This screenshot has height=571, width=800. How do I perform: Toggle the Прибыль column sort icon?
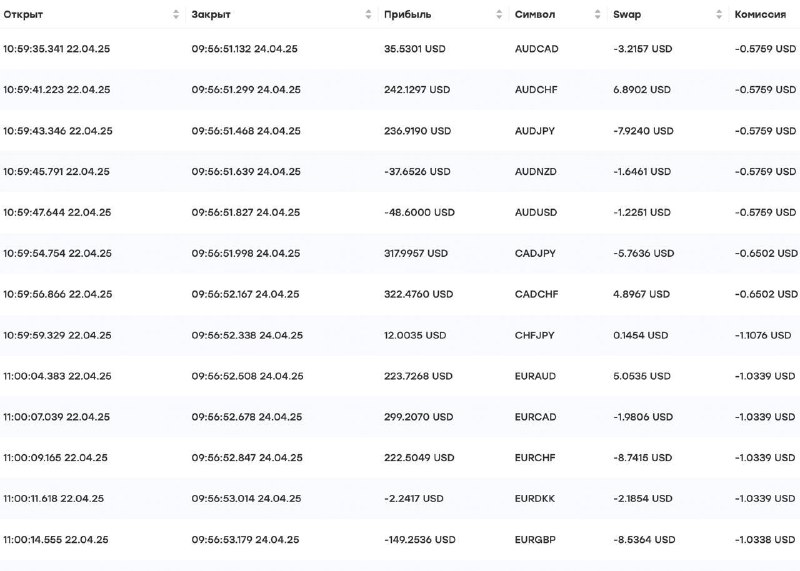pos(499,14)
